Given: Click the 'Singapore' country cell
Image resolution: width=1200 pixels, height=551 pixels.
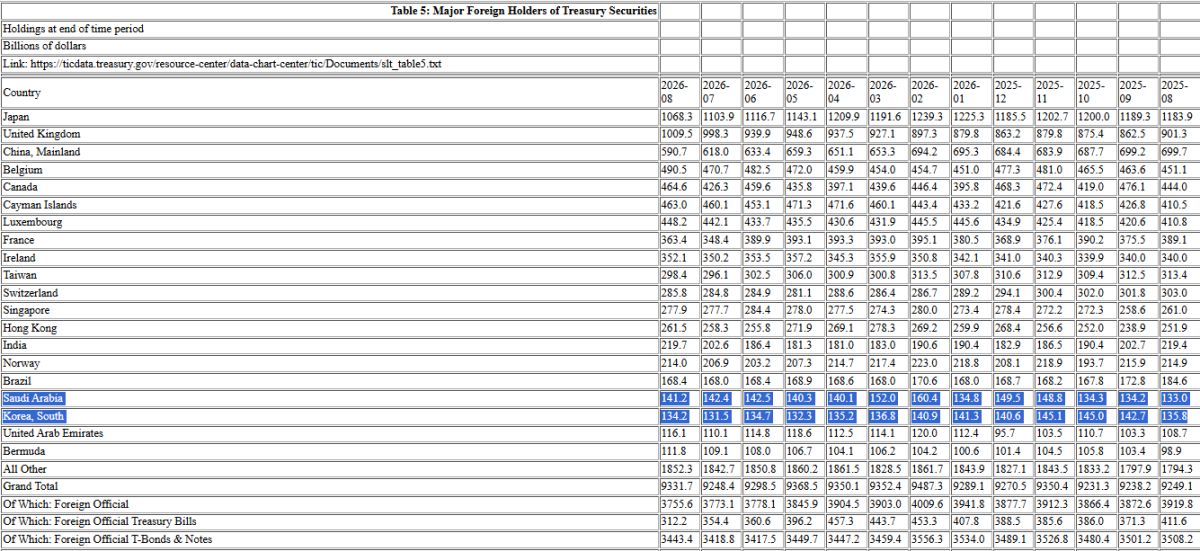Looking at the screenshot, I should [x=329, y=310].
